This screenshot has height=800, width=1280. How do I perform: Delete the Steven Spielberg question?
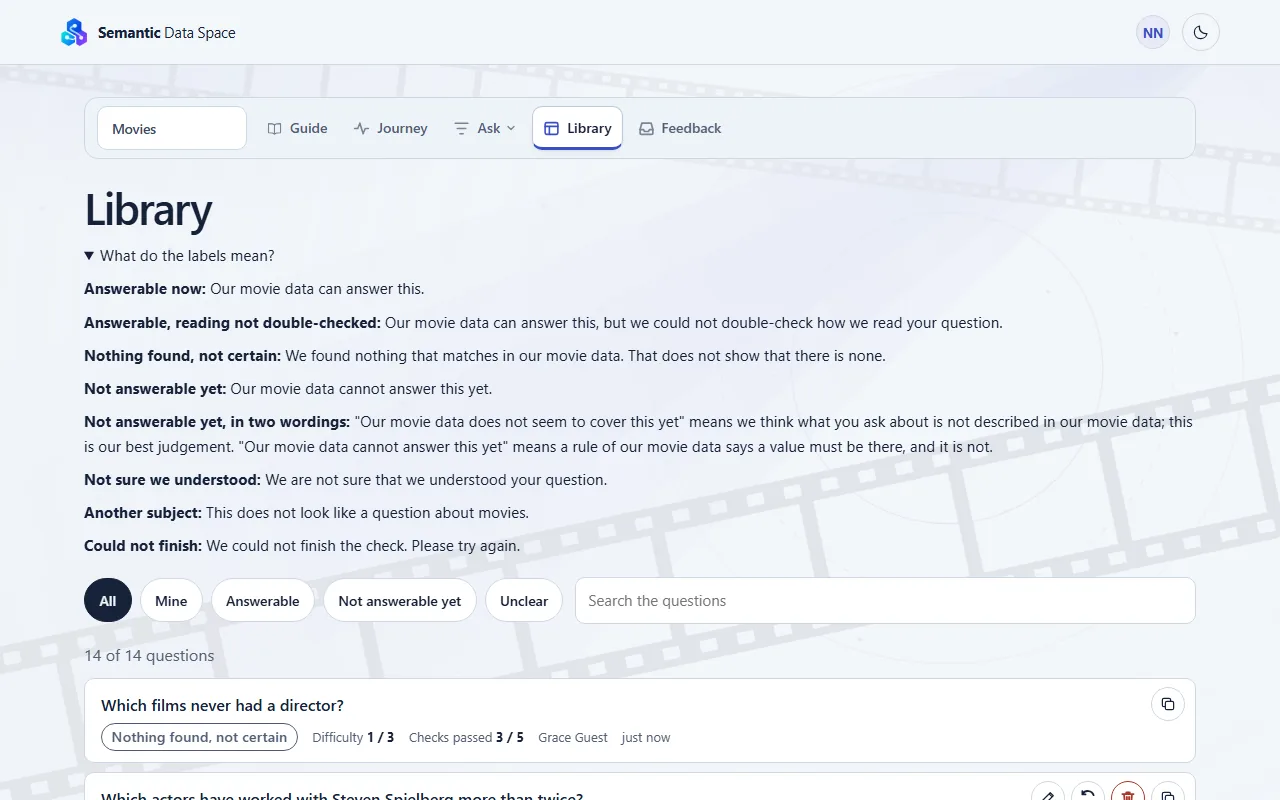click(x=1128, y=796)
